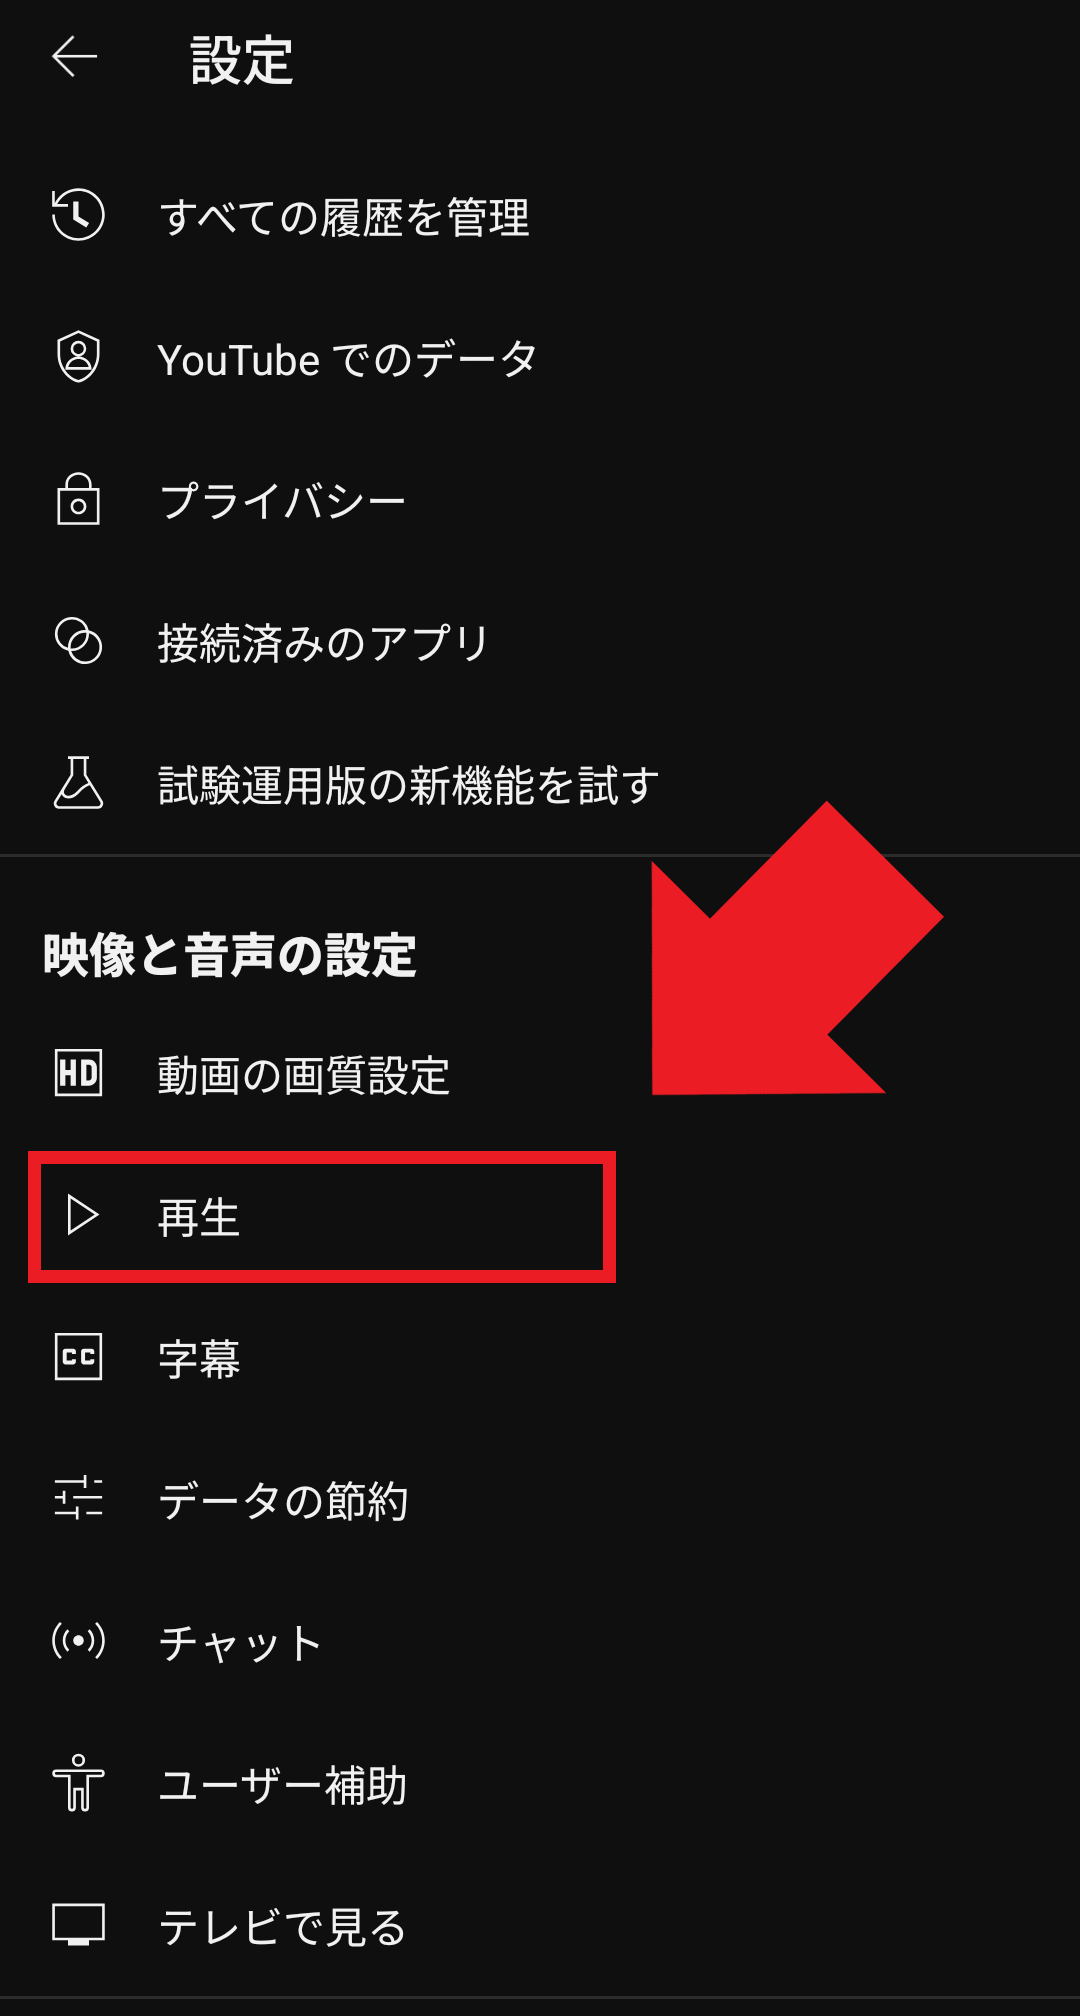Tap the accessibility person icon
This screenshot has width=1080, height=2016.
click(x=78, y=1783)
